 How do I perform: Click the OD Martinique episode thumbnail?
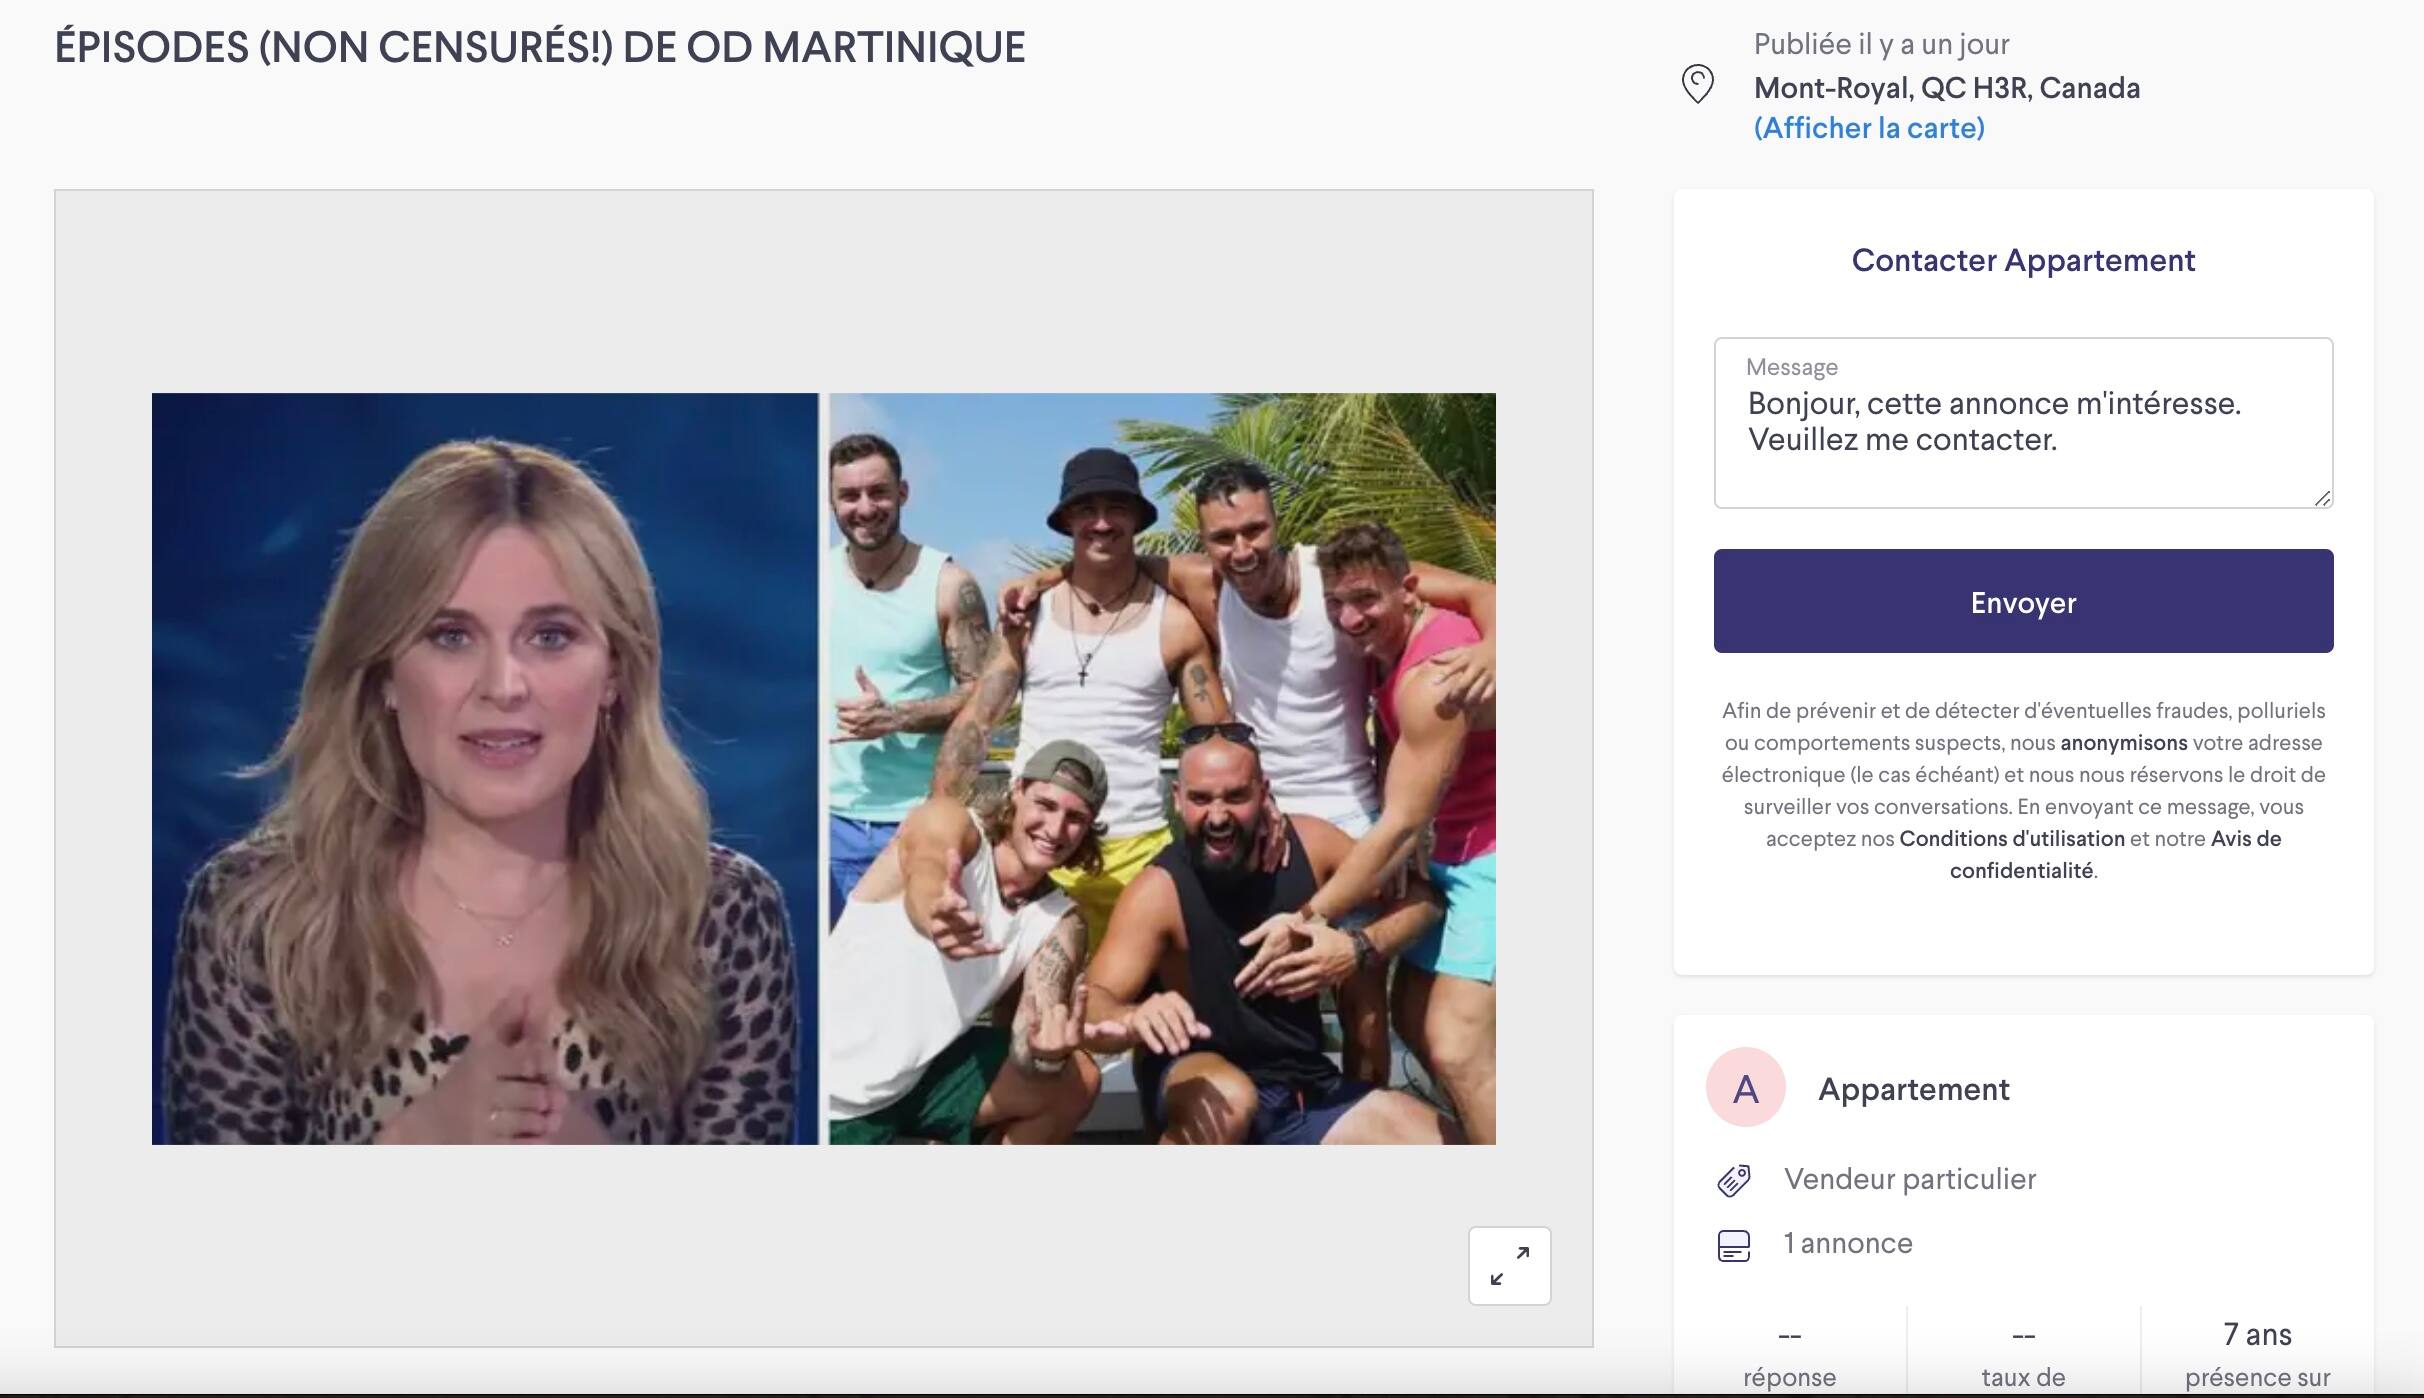(825, 770)
